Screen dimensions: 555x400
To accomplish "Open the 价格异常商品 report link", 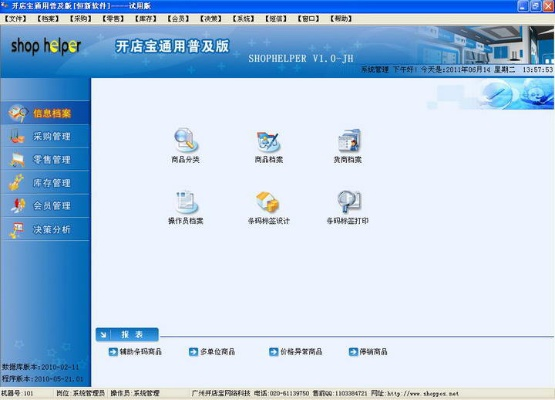I will (301, 352).
